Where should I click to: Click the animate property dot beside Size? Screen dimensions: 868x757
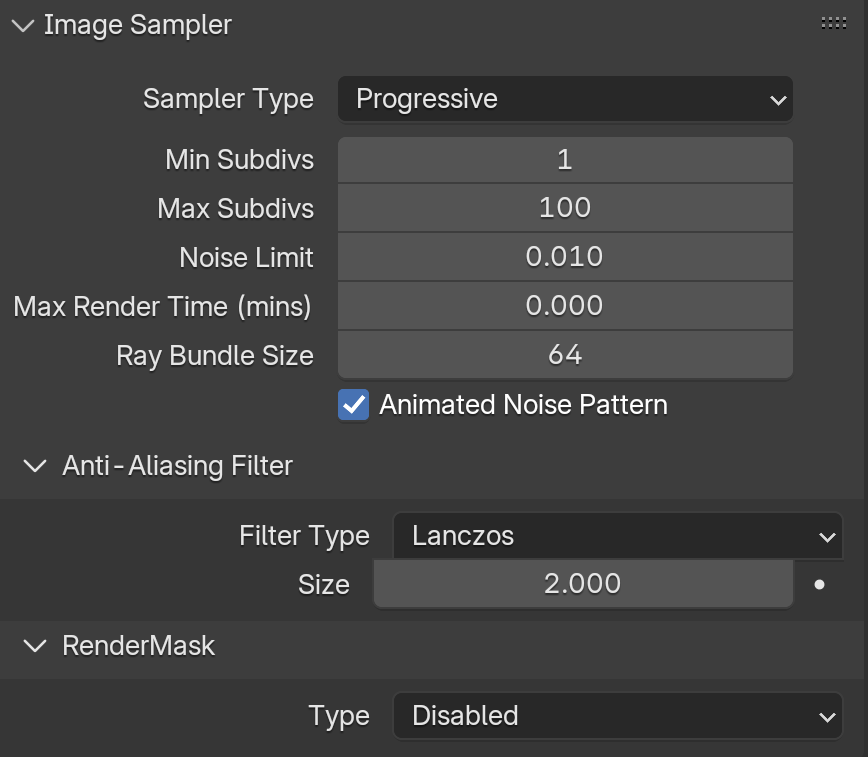(820, 584)
